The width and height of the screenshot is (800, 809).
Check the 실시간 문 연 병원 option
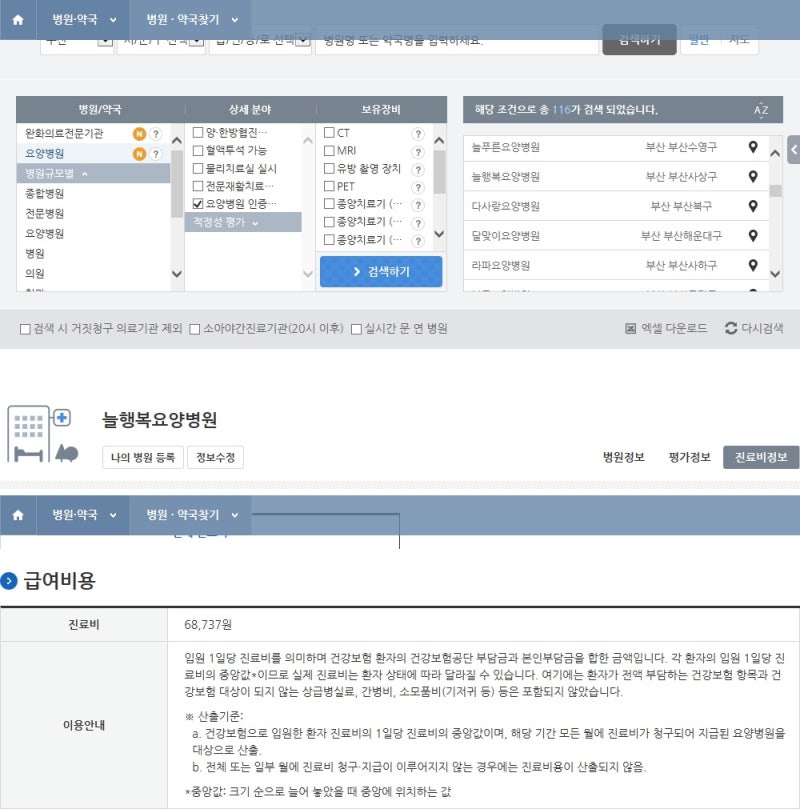pyautogui.click(x=356, y=329)
